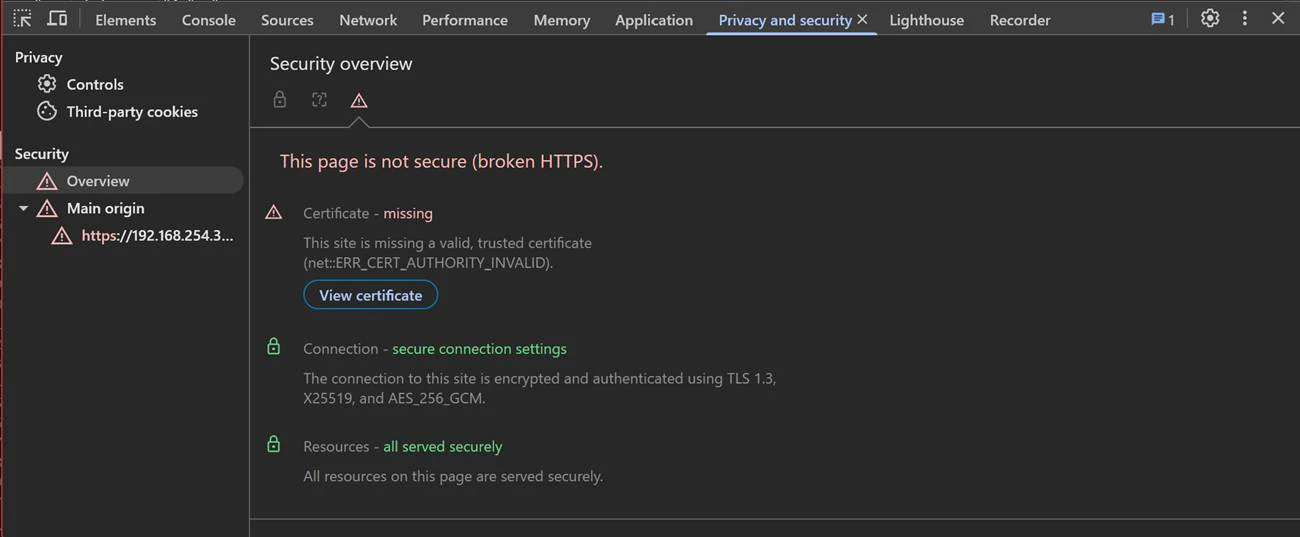The width and height of the screenshot is (1300, 537).
Task: Select the Privacy and security tab
Action: 785,20
